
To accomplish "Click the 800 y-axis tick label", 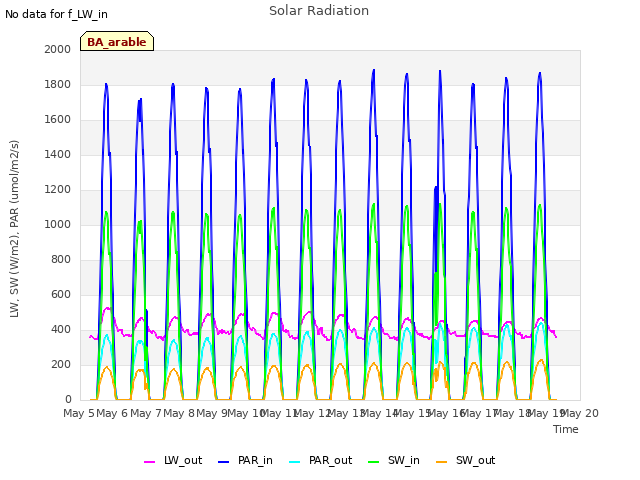I will pos(61,260).
